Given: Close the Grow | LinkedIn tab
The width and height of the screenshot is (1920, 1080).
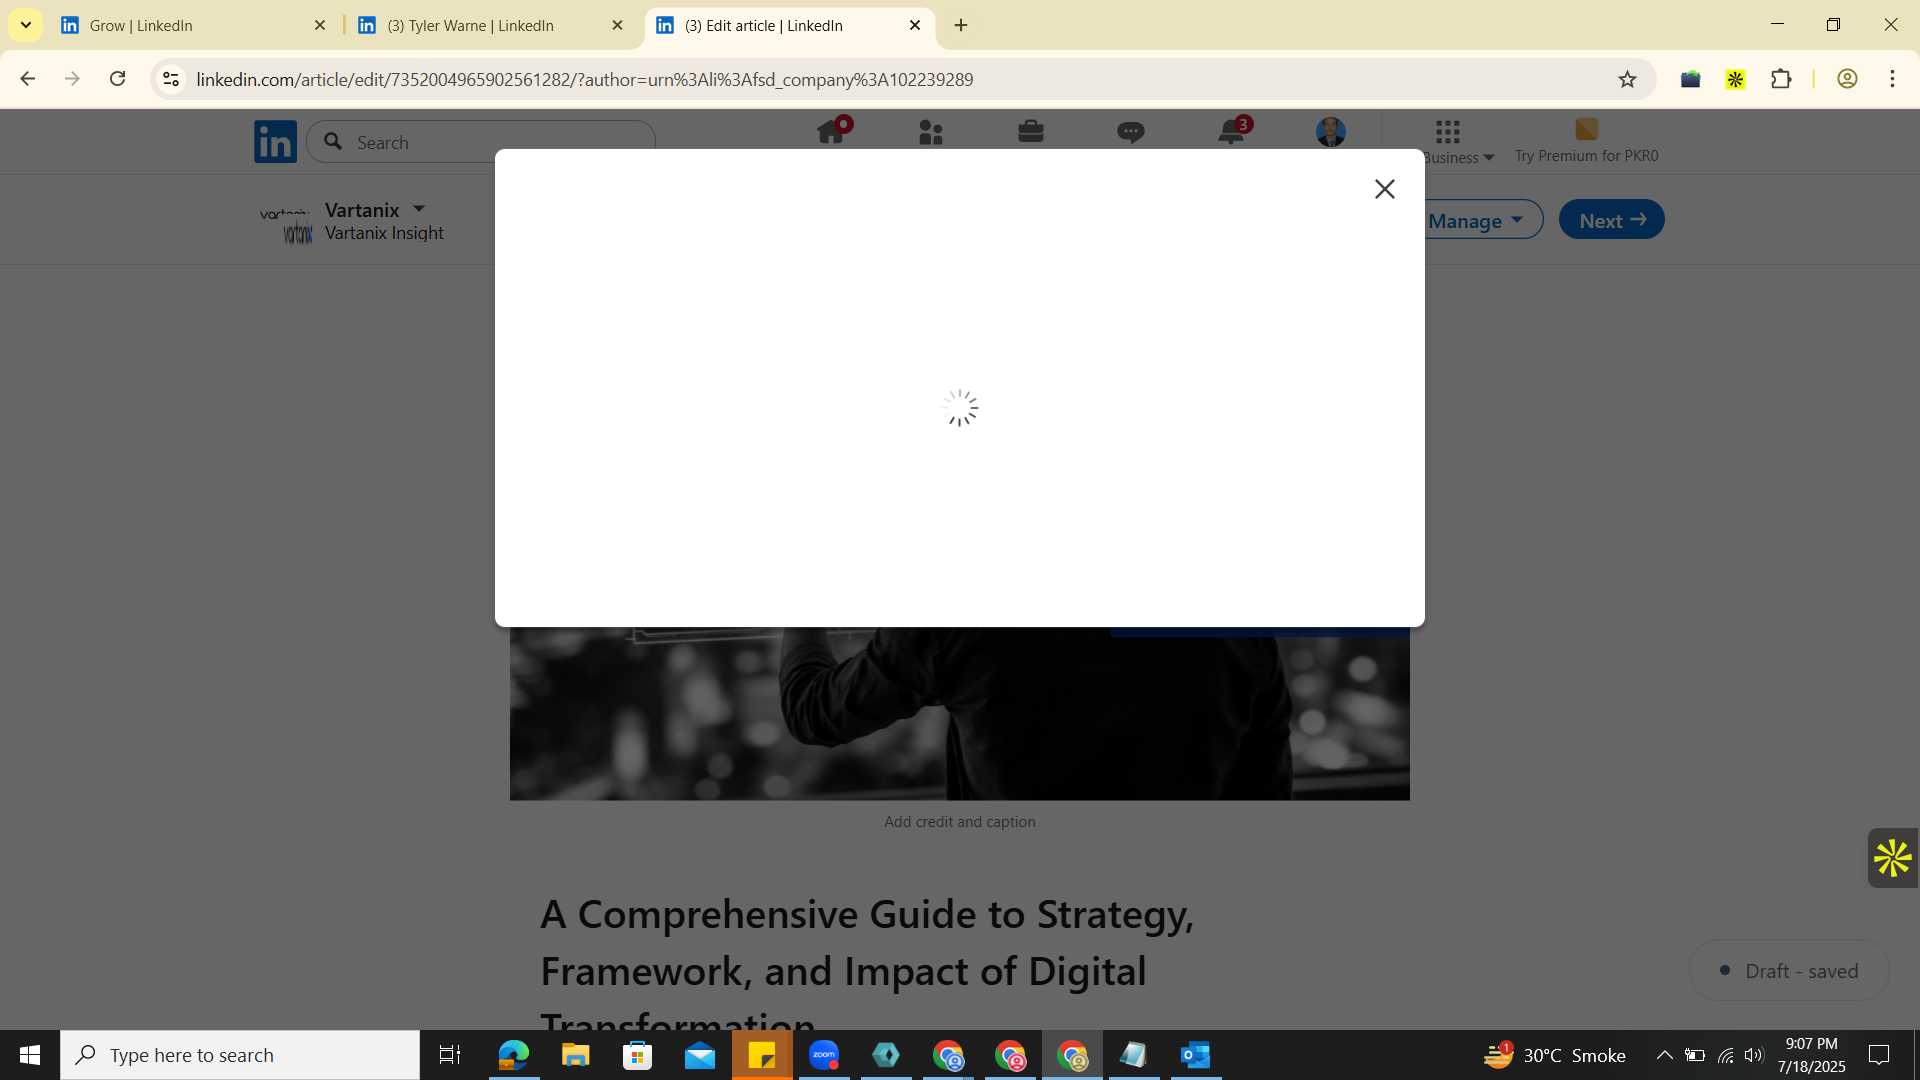Looking at the screenshot, I should (x=320, y=25).
